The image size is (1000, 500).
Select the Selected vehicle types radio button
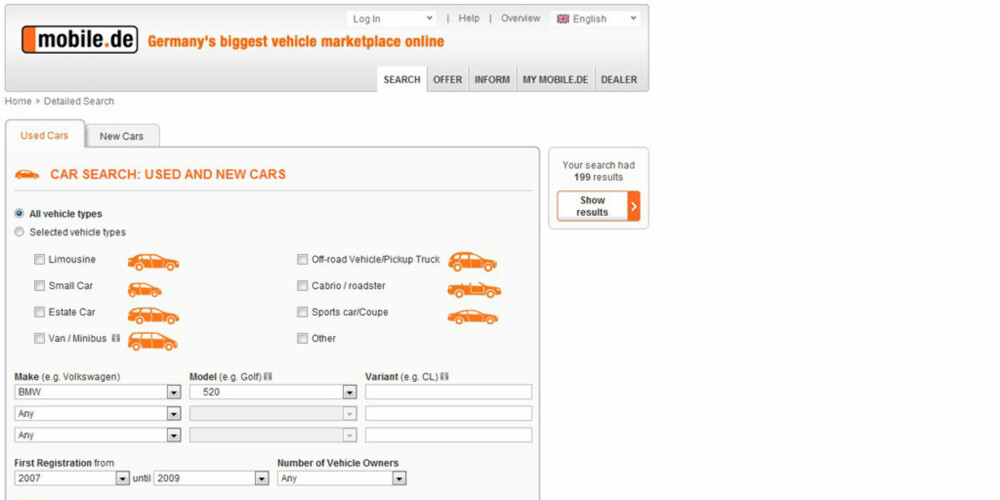click(19, 232)
